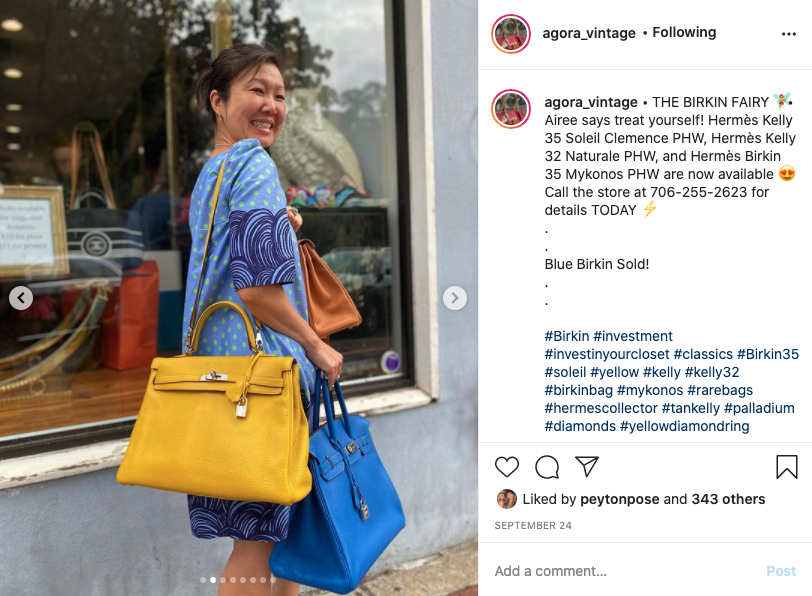Image resolution: width=812 pixels, height=596 pixels.
Task: Click the Post comment button
Action: 781,571
